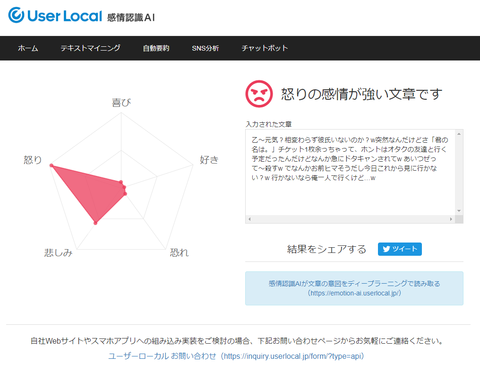Click the 悲しみ data point on chart
480x373 pixels.
tap(95, 223)
